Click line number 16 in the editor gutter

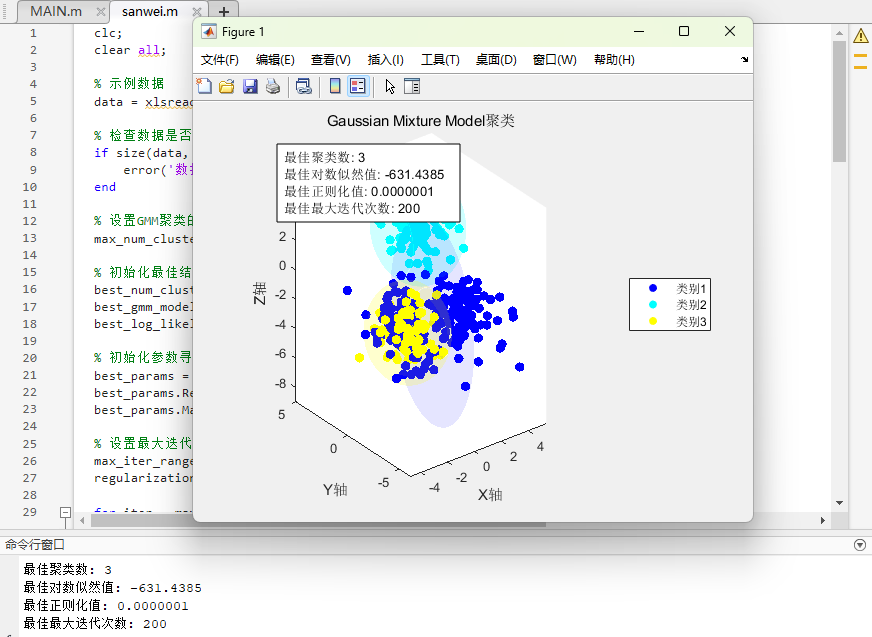(29, 289)
